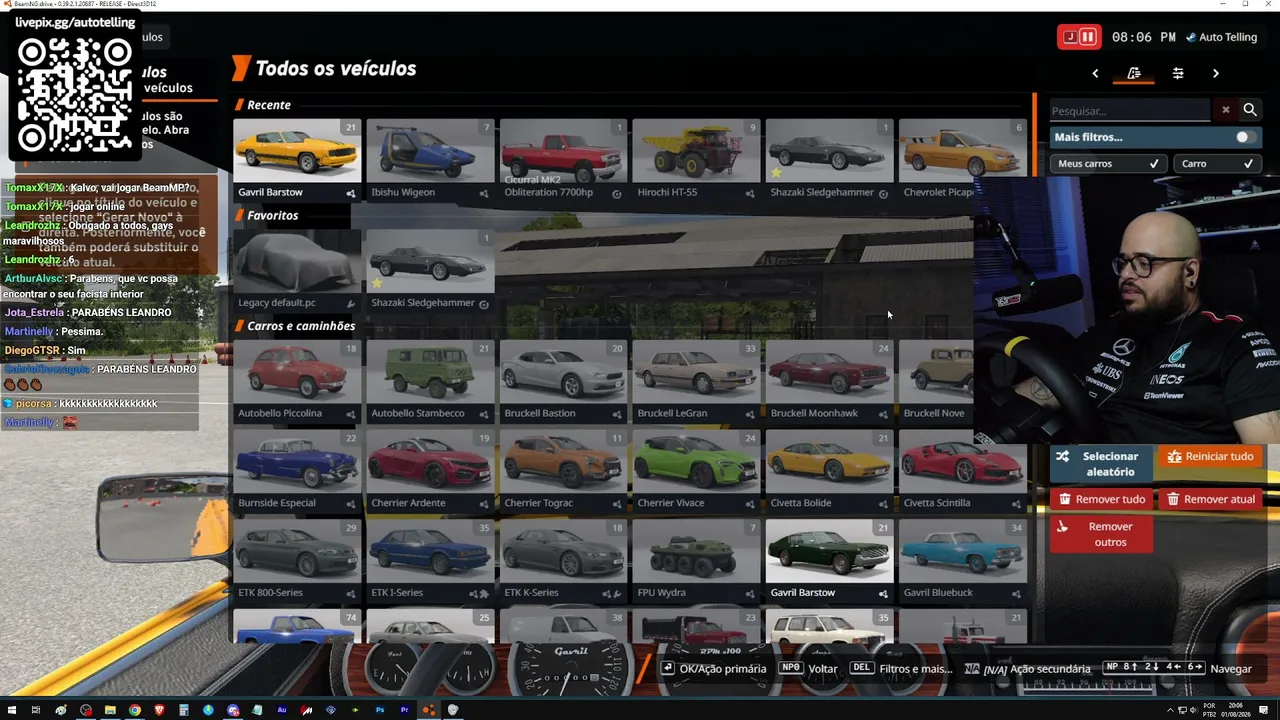The image size is (1280, 720).
Task: Switch to the tuning sliders tab
Action: pyautogui.click(x=1178, y=73)
